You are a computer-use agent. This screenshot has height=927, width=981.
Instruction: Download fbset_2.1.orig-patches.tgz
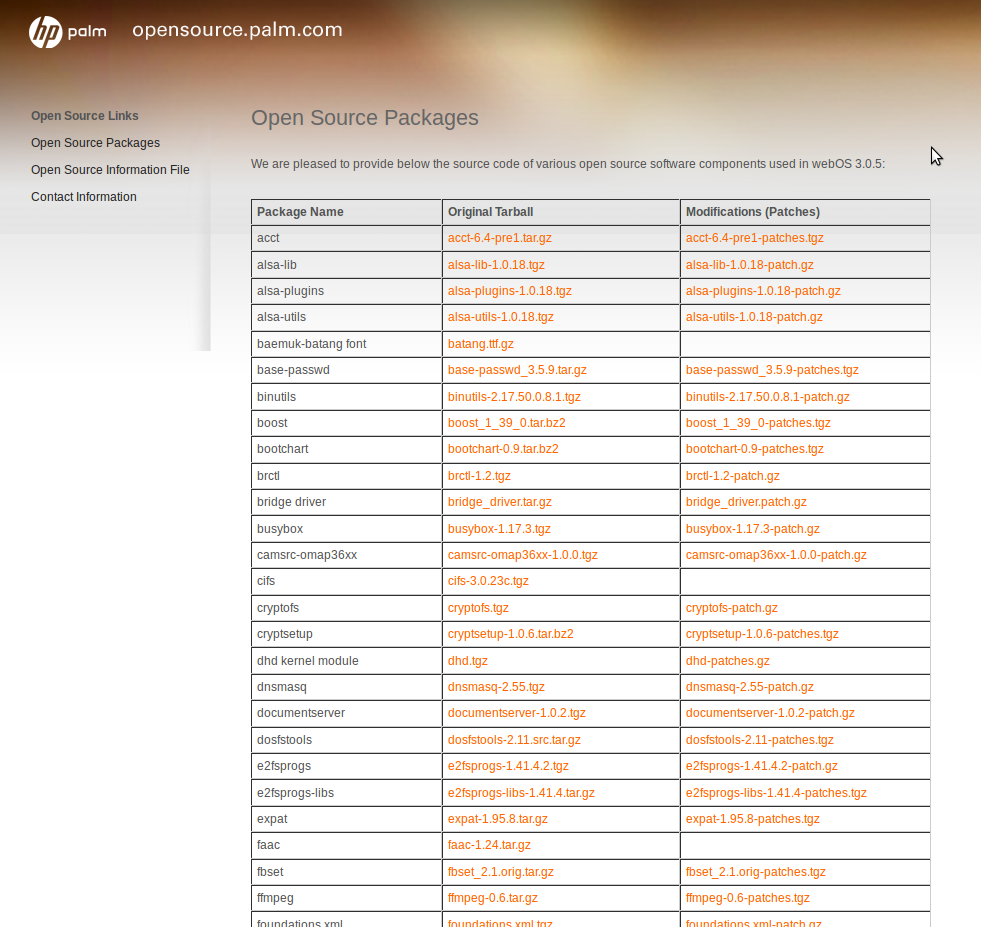(x=756, y=871)
